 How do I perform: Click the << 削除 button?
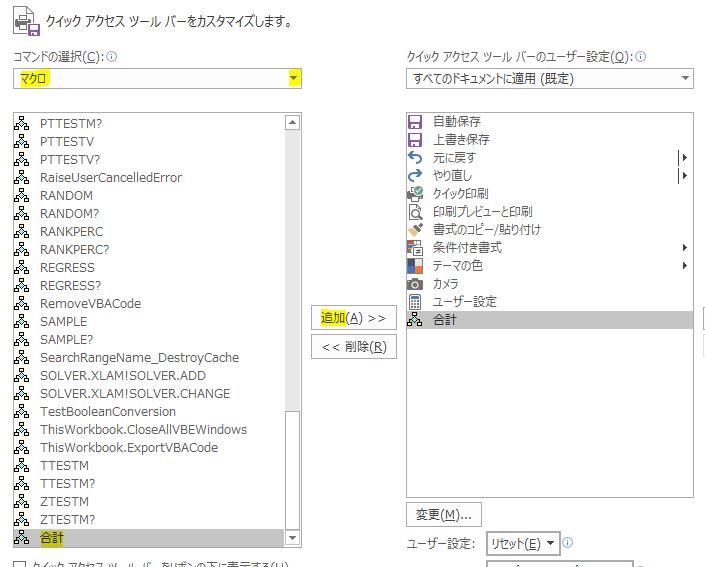click(x=353, y=347)
